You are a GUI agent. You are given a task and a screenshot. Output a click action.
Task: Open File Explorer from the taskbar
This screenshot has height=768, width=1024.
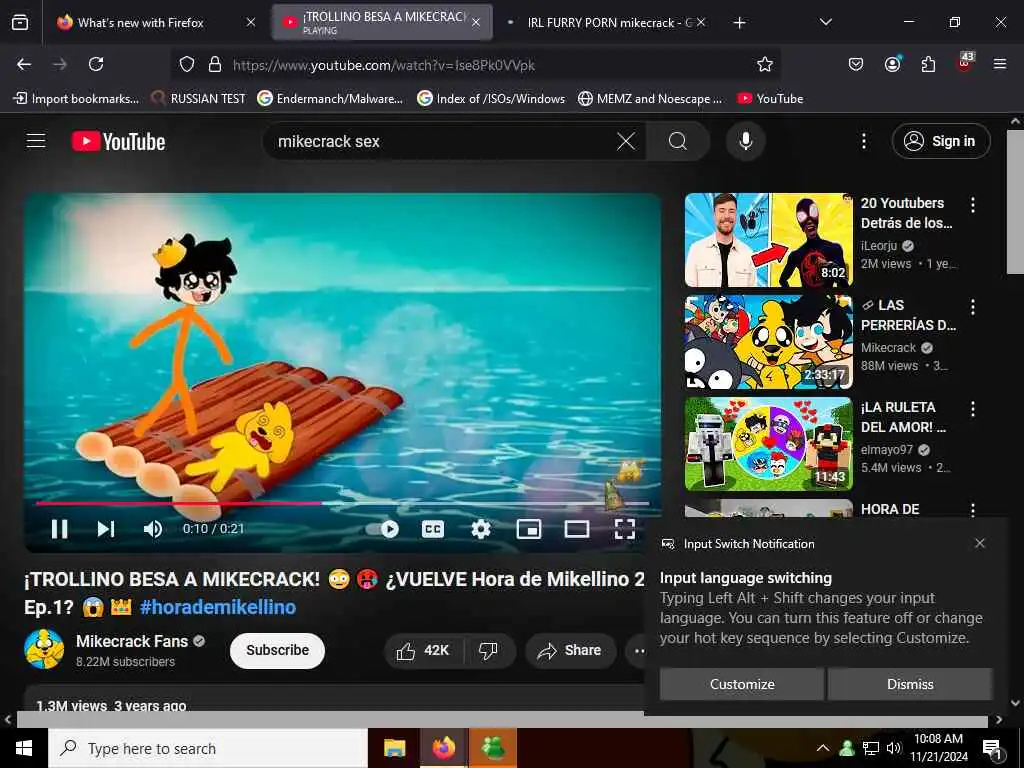coord(394,748)
